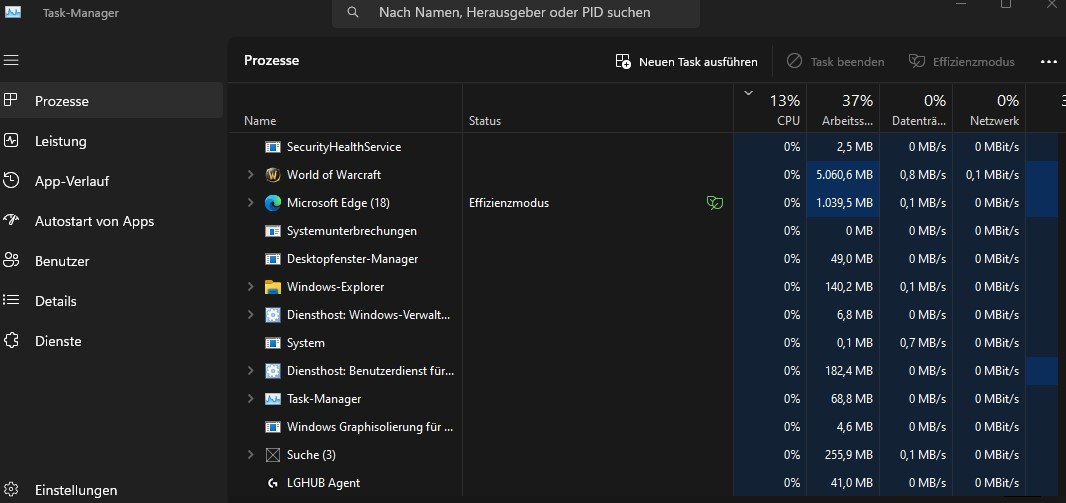1066x503 pixels.
Task: Select the Desktopfenster-Manager row name
Action: (x=352, y=259)
